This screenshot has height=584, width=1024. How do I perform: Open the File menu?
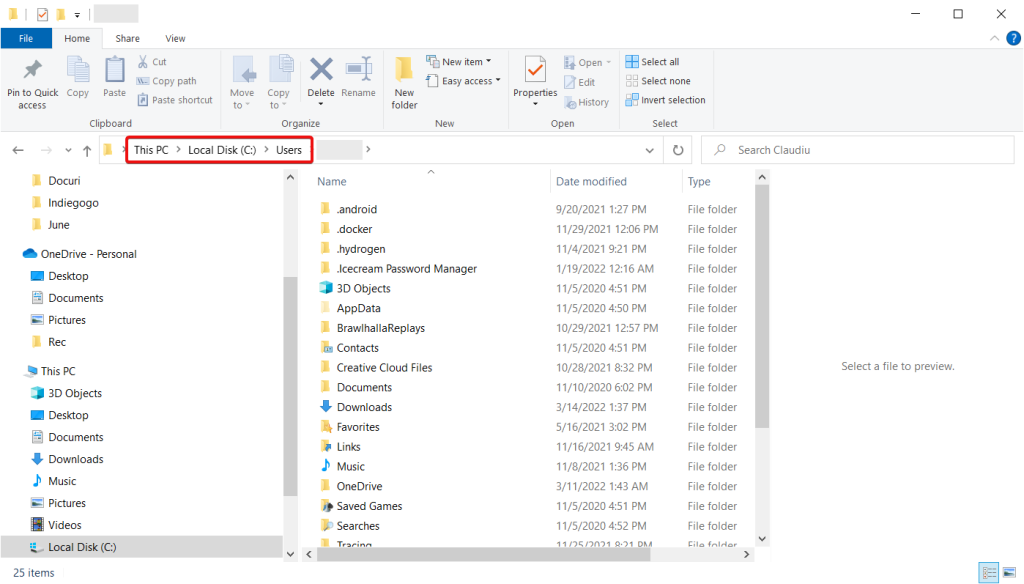click(26, 37)
